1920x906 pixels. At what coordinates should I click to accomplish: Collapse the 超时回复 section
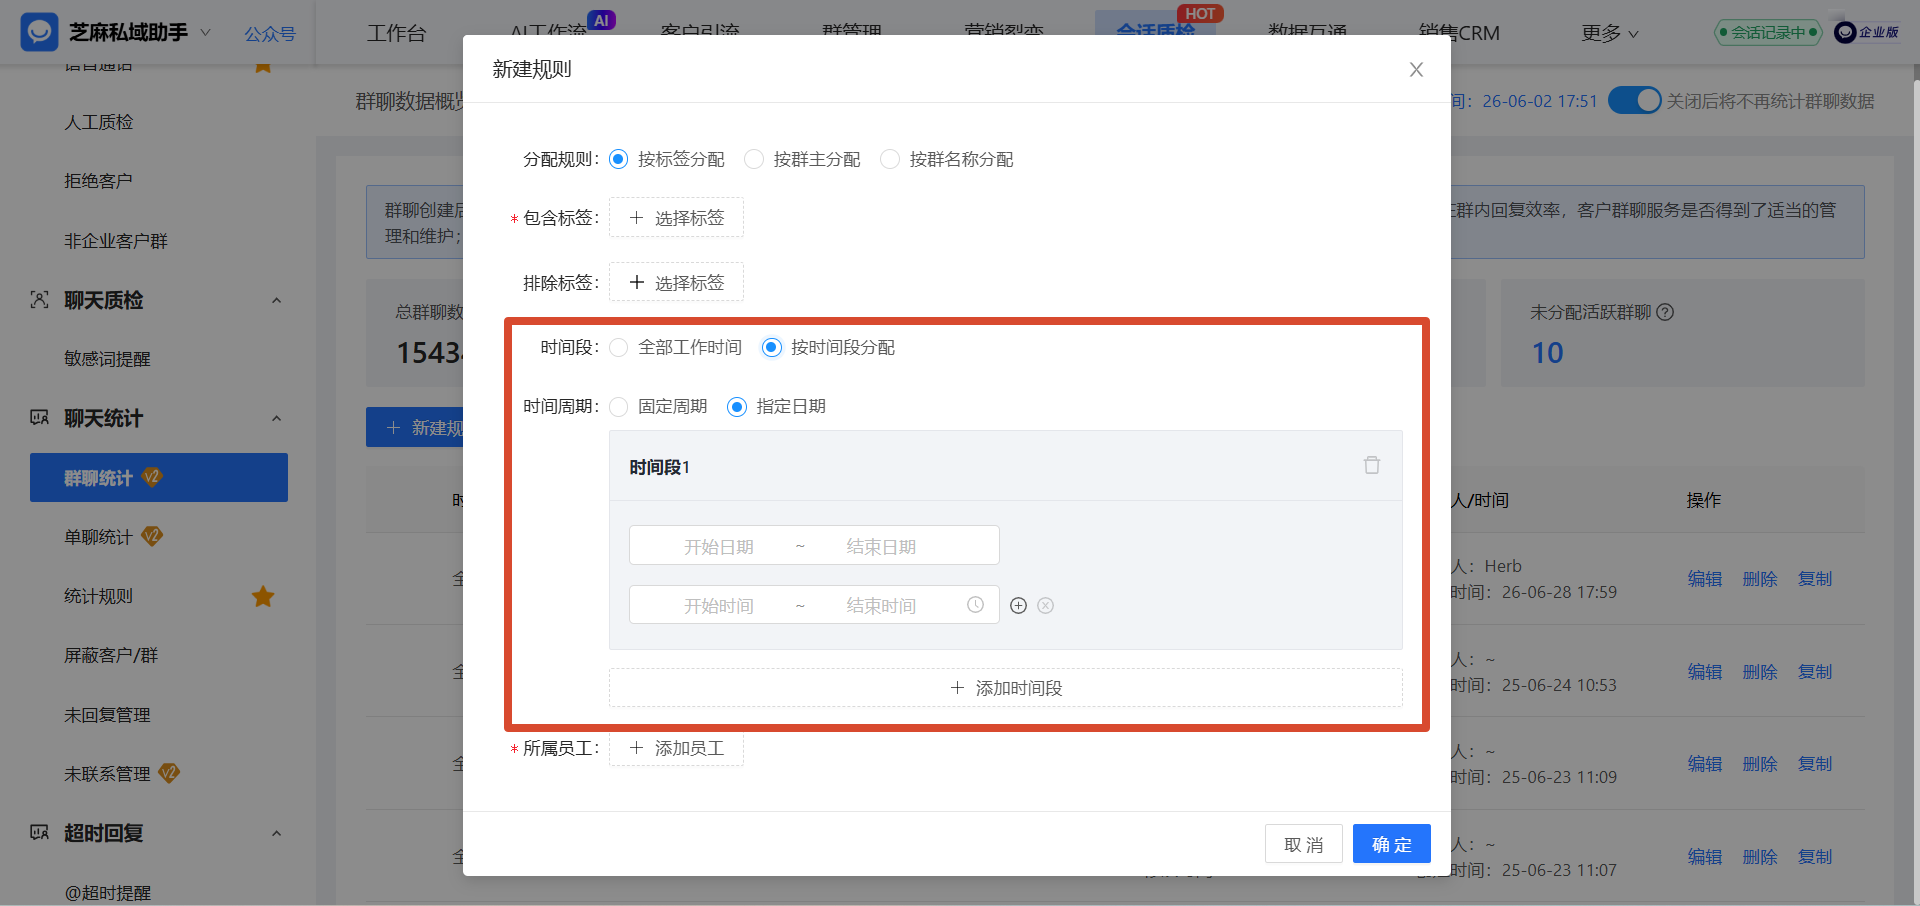tap(277, 833)
